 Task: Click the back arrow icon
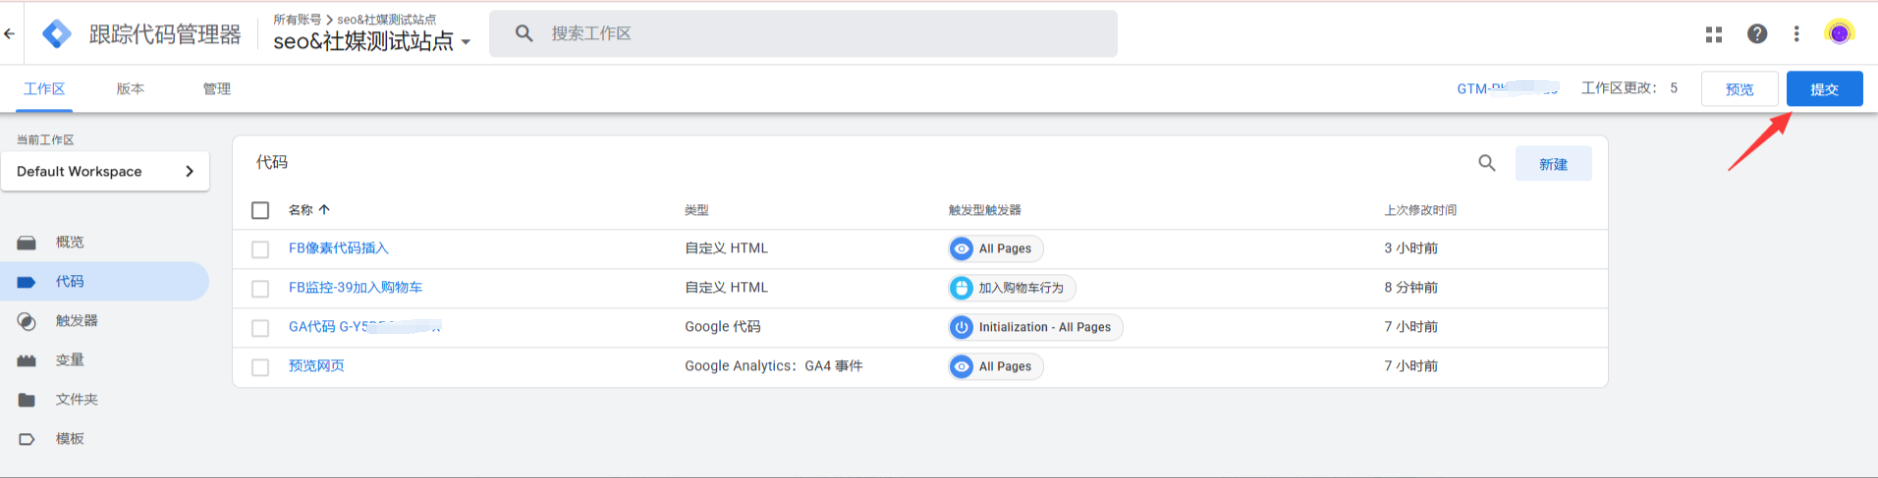click(x=10, y=34)
